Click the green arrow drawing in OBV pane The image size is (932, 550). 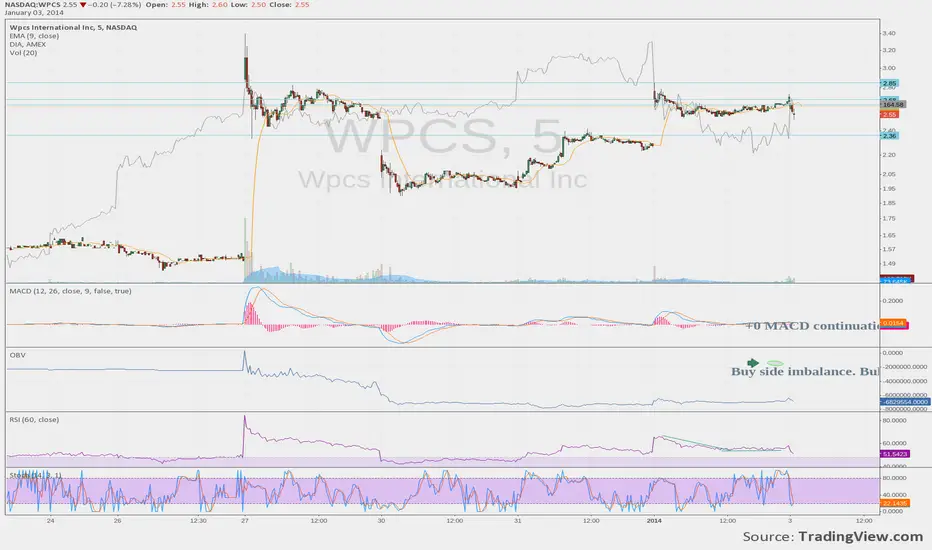[753, 363]
